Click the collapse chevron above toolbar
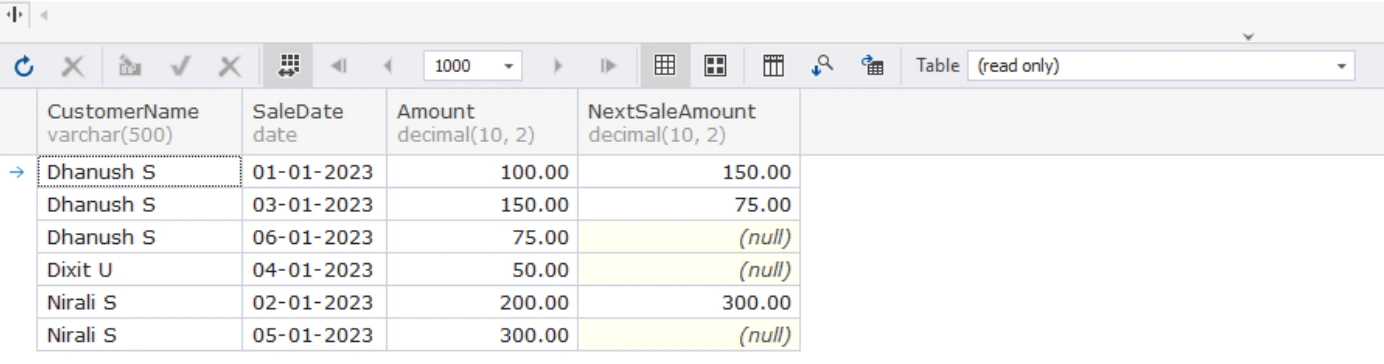 [x=1248, y=37]
